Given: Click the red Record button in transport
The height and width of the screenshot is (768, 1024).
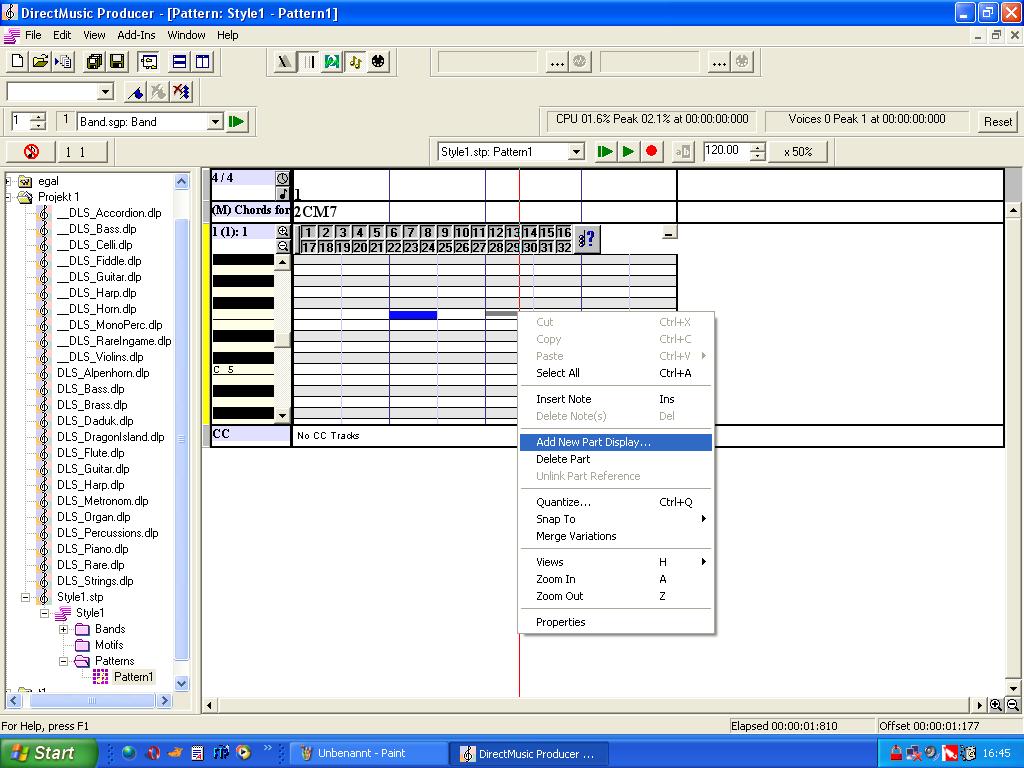Looking at the screenshot, I should (652, 152).
